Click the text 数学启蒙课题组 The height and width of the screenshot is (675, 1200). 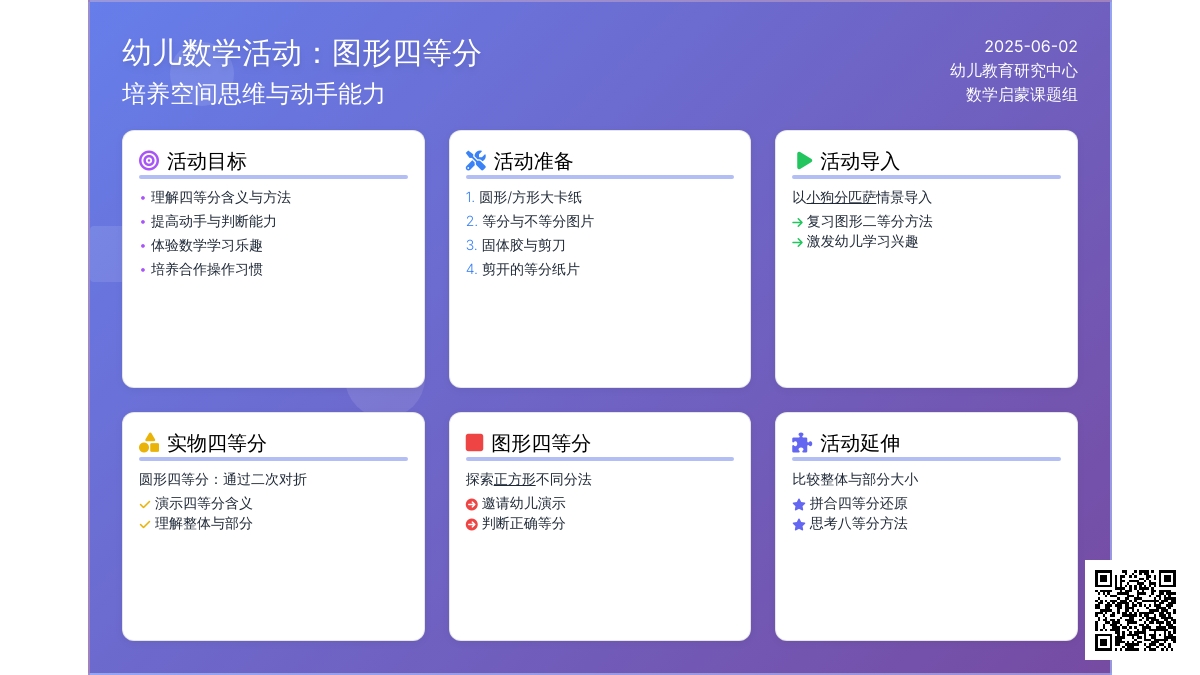(x=1022, y=94)
